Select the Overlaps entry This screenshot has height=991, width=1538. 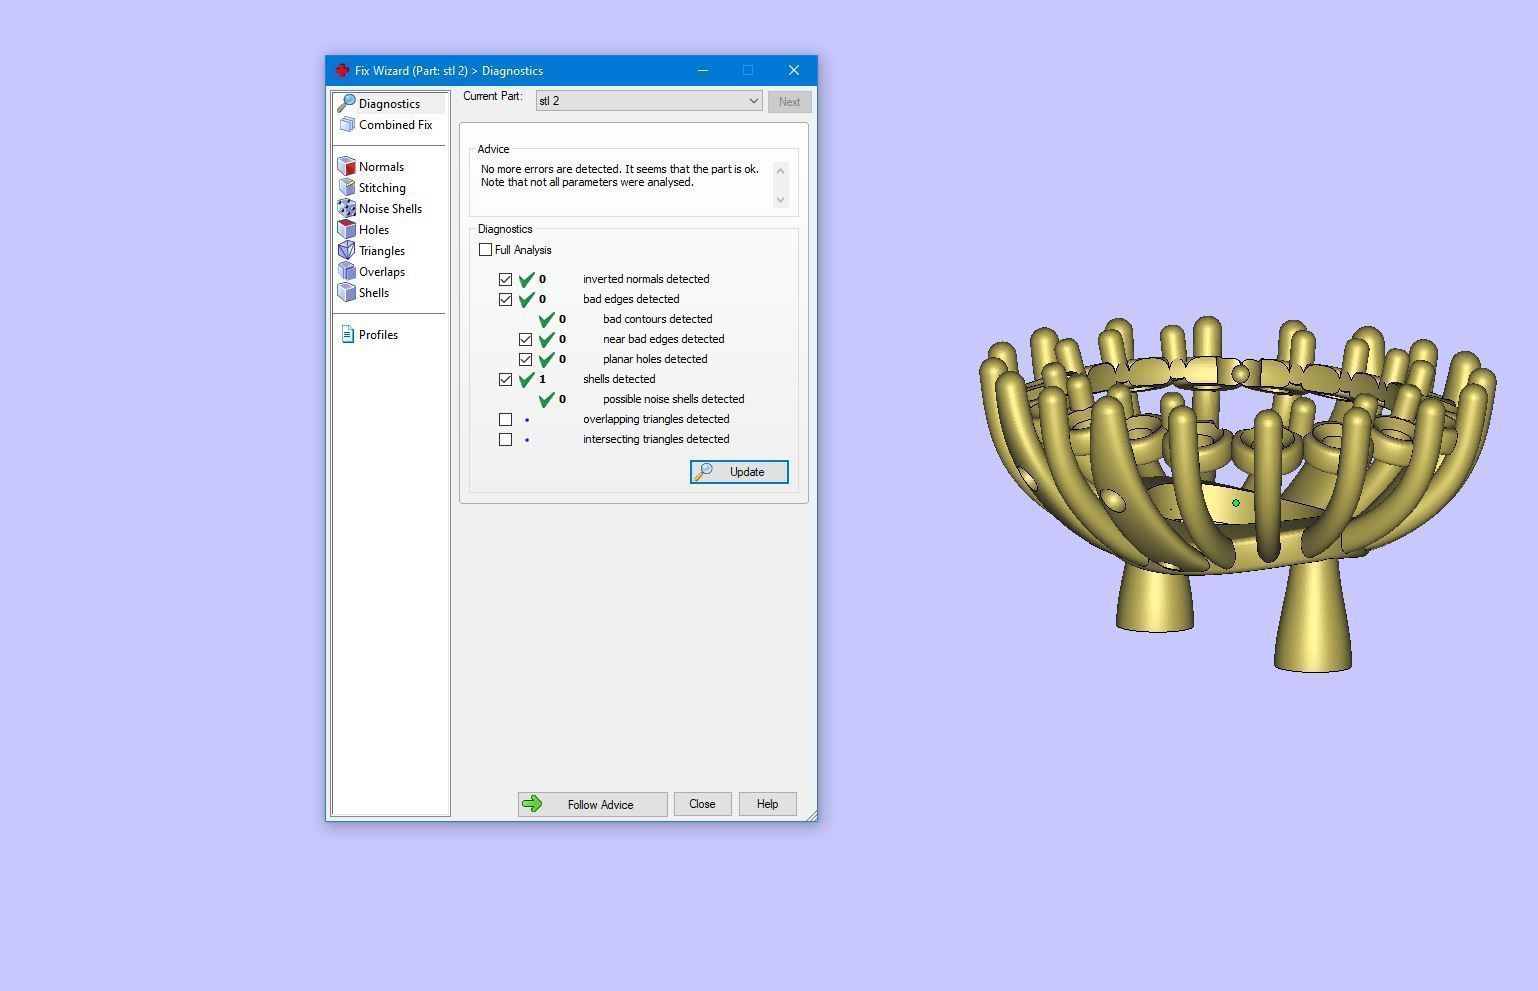[382, 272]
